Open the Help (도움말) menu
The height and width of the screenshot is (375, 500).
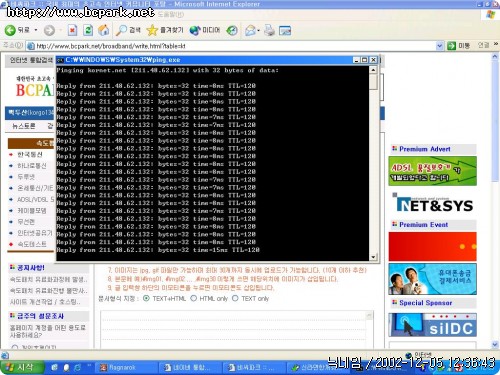[171, 15]
